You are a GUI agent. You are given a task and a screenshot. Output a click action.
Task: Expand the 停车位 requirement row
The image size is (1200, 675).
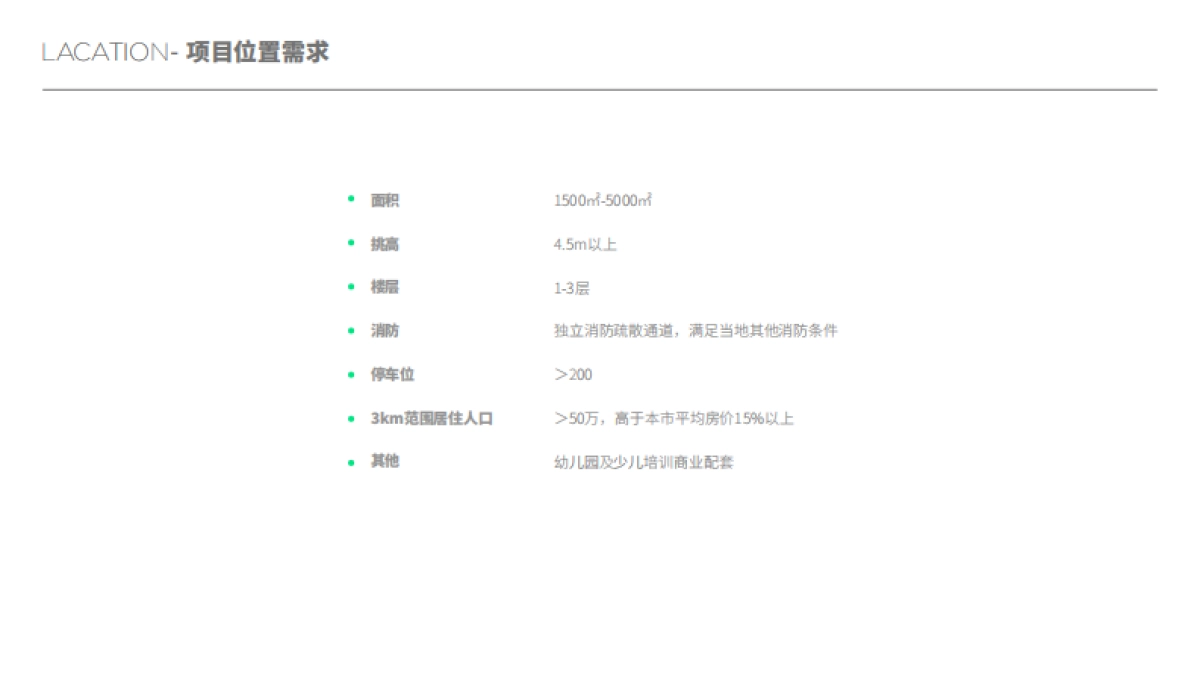(x=390, y=374)
